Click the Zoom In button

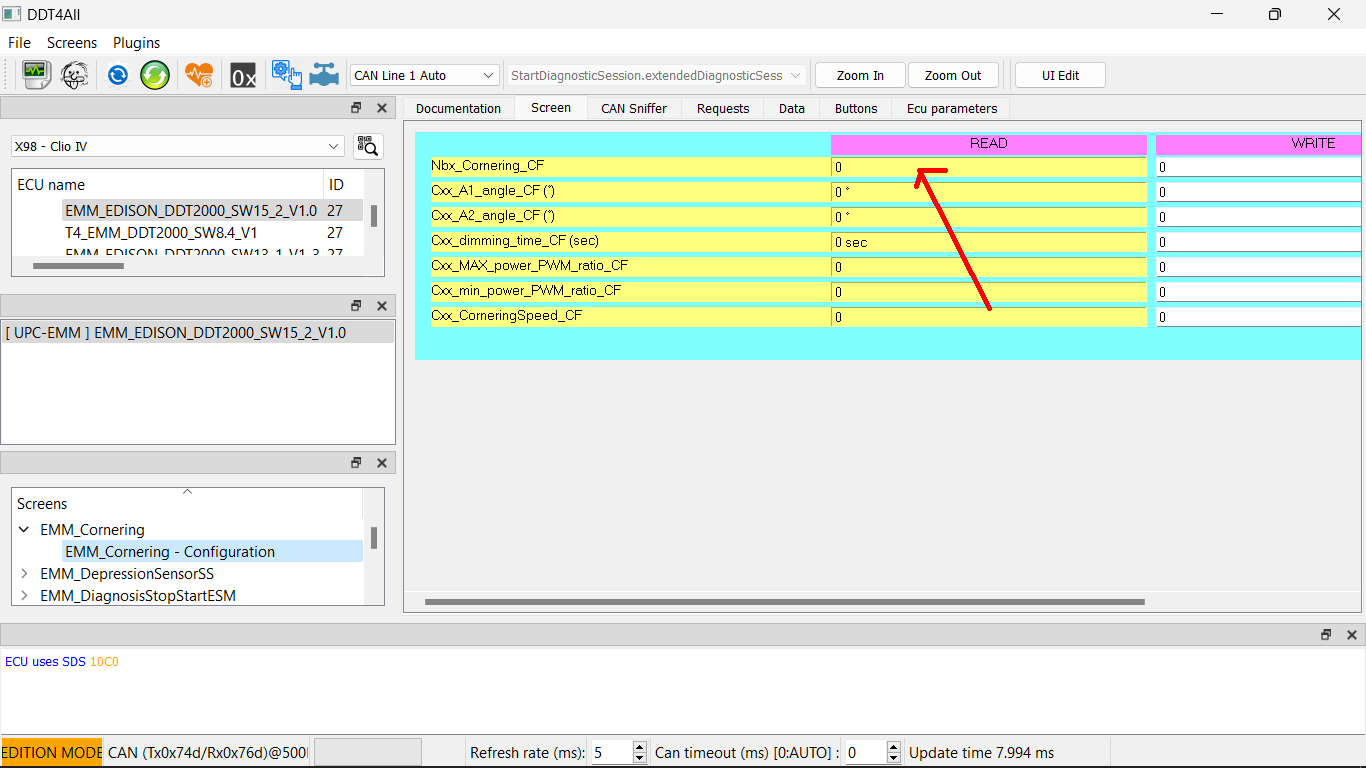coord(858,75)
